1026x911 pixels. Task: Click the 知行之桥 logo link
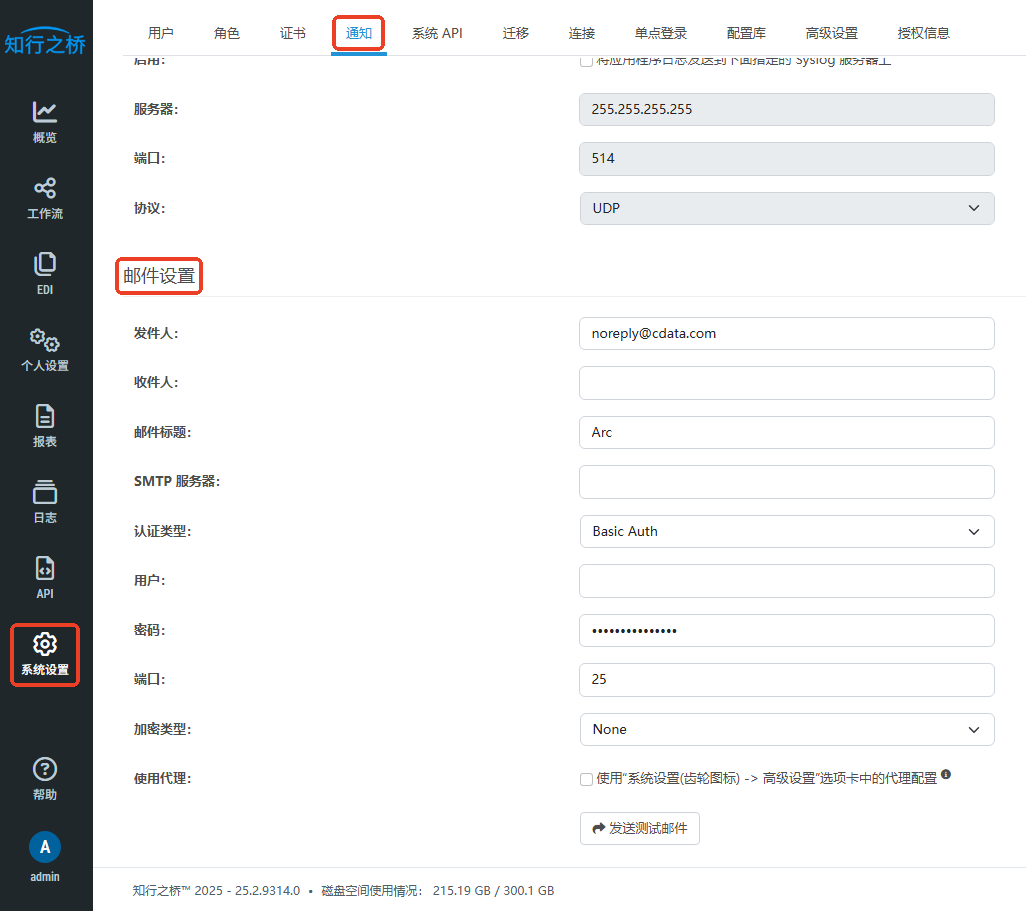click(46, 43)
